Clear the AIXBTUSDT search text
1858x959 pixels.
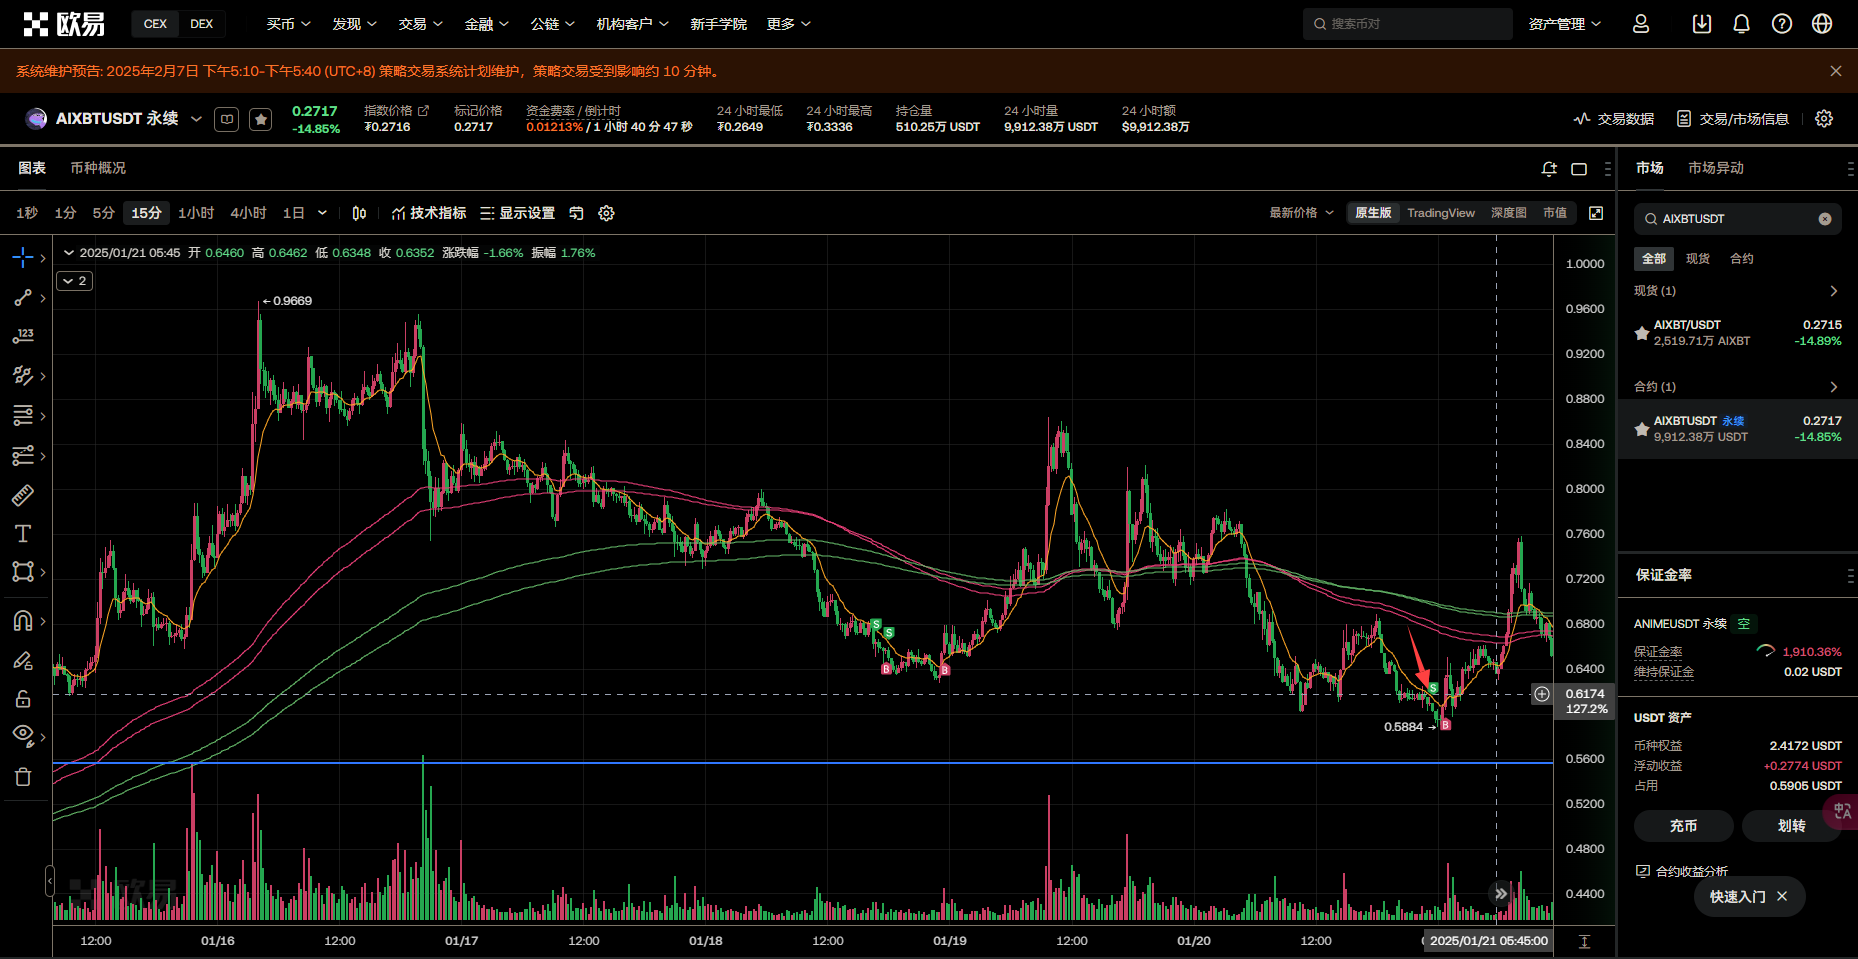1825,219
